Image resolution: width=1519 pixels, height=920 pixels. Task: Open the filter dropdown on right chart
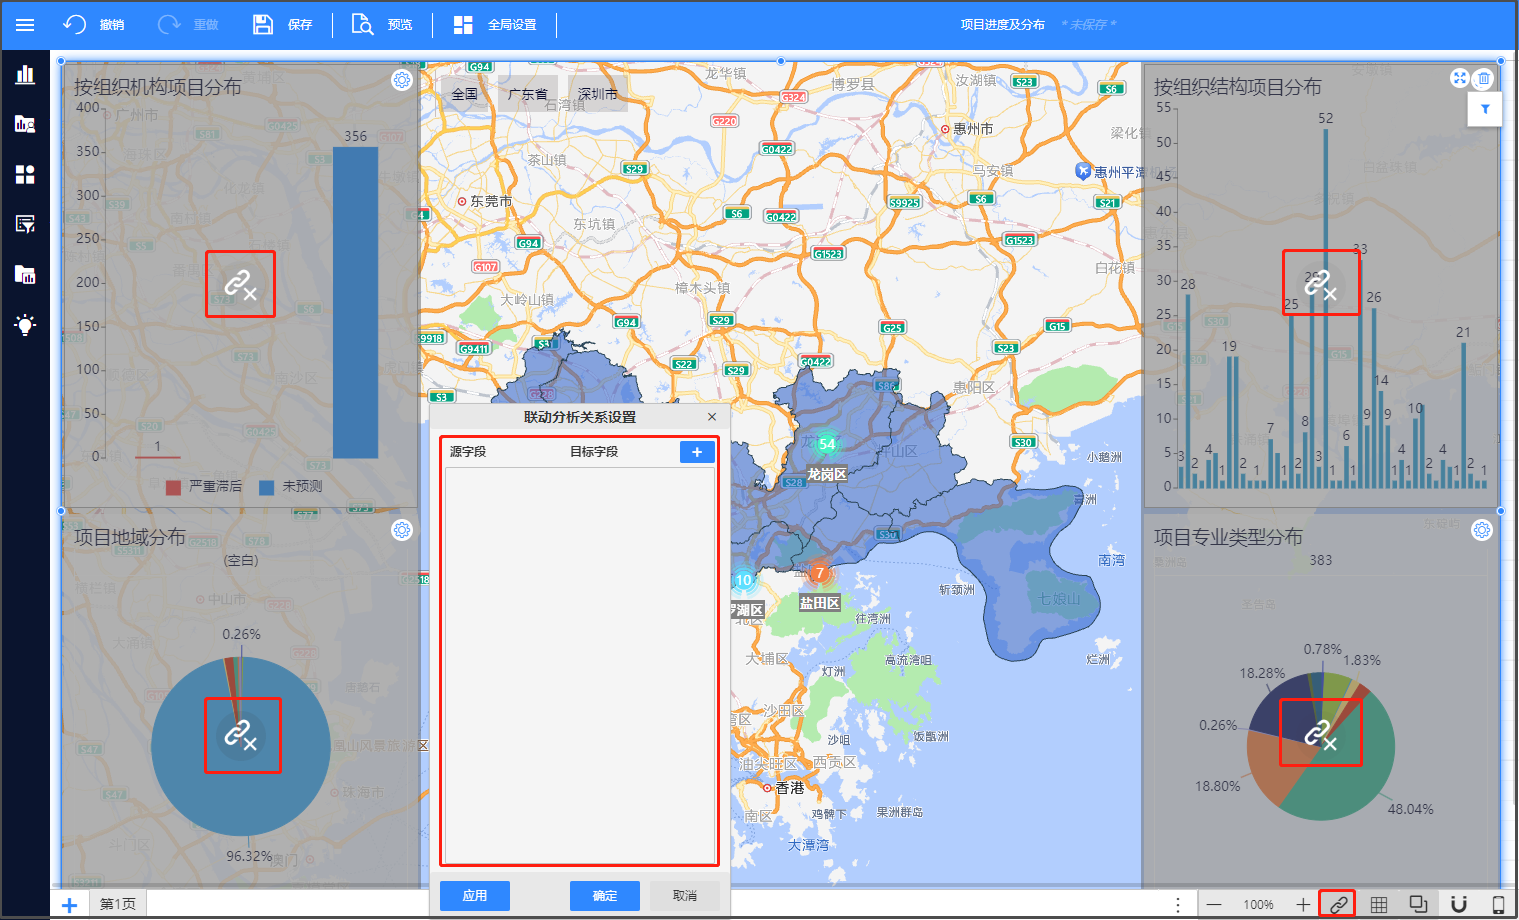coord(1485,110)
